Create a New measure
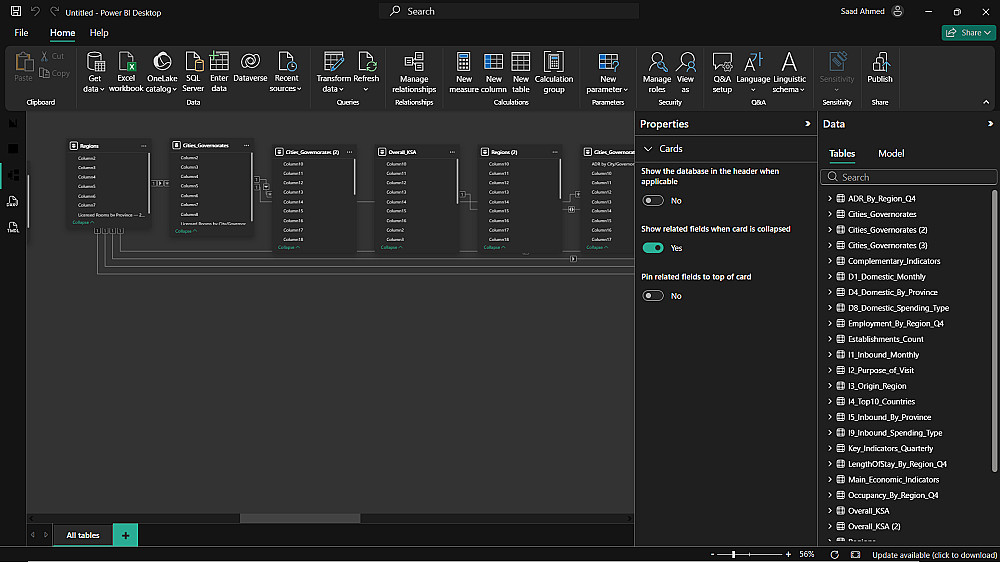Screen dimensions: 1000x562 click(x=464, y=69)
